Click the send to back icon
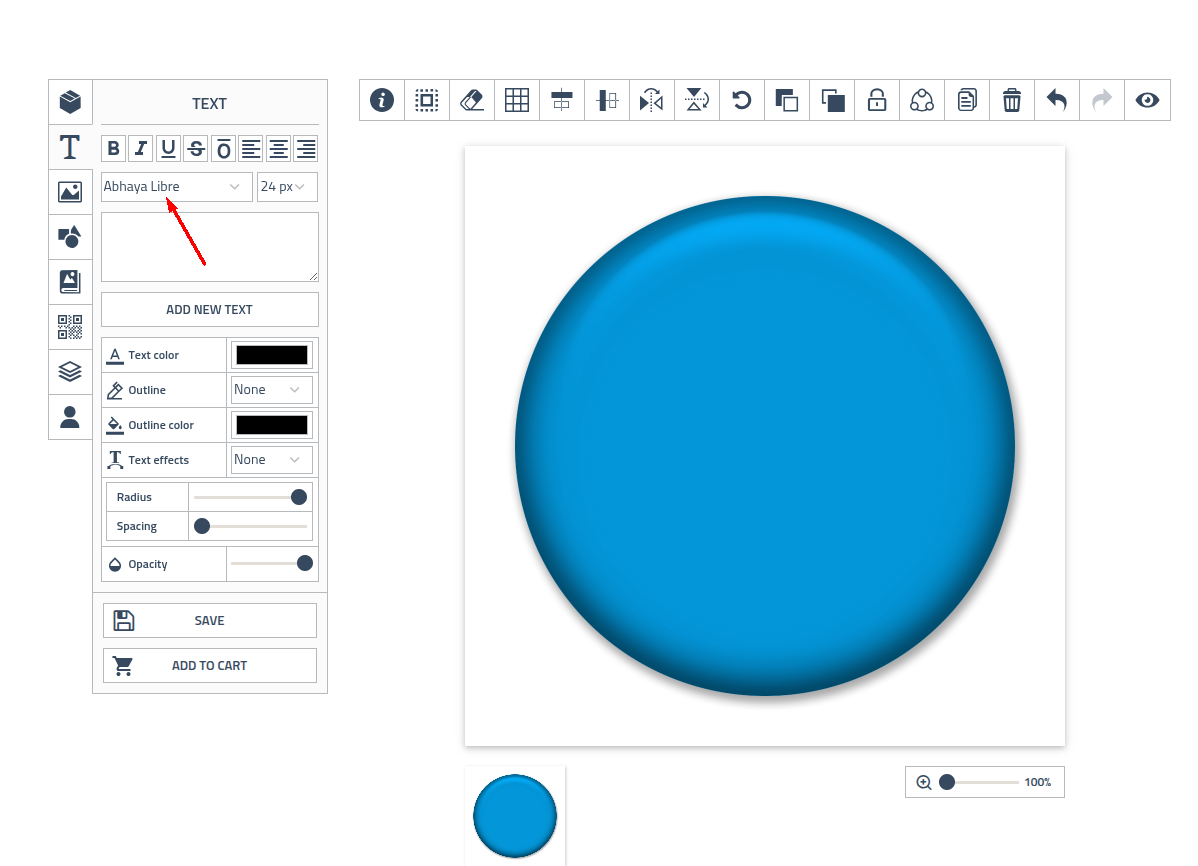1198x866 pixels. pos(832,100)
